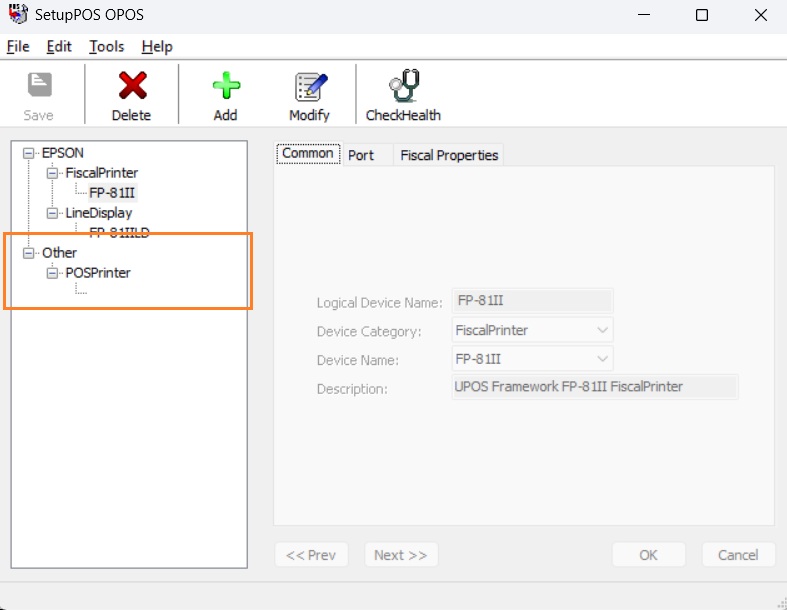The width and height of the screenshot is (787, 610).
Task: Open the Help menu
Action: coord(157,47)
